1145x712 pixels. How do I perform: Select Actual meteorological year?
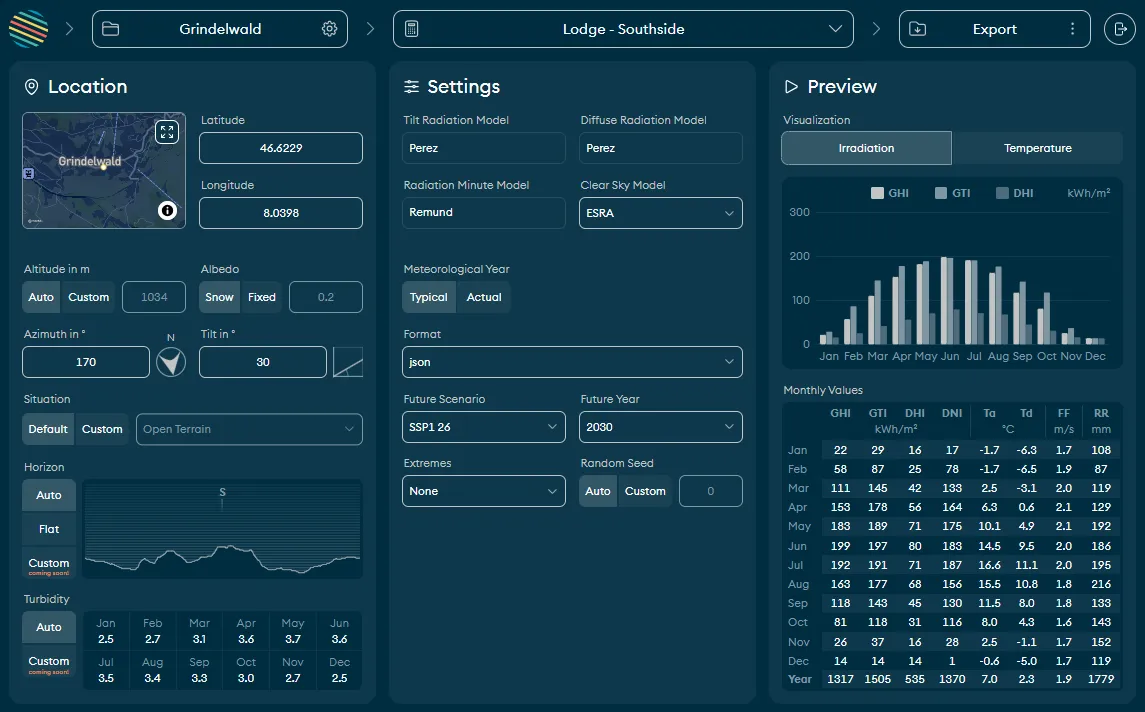[484, 297]
